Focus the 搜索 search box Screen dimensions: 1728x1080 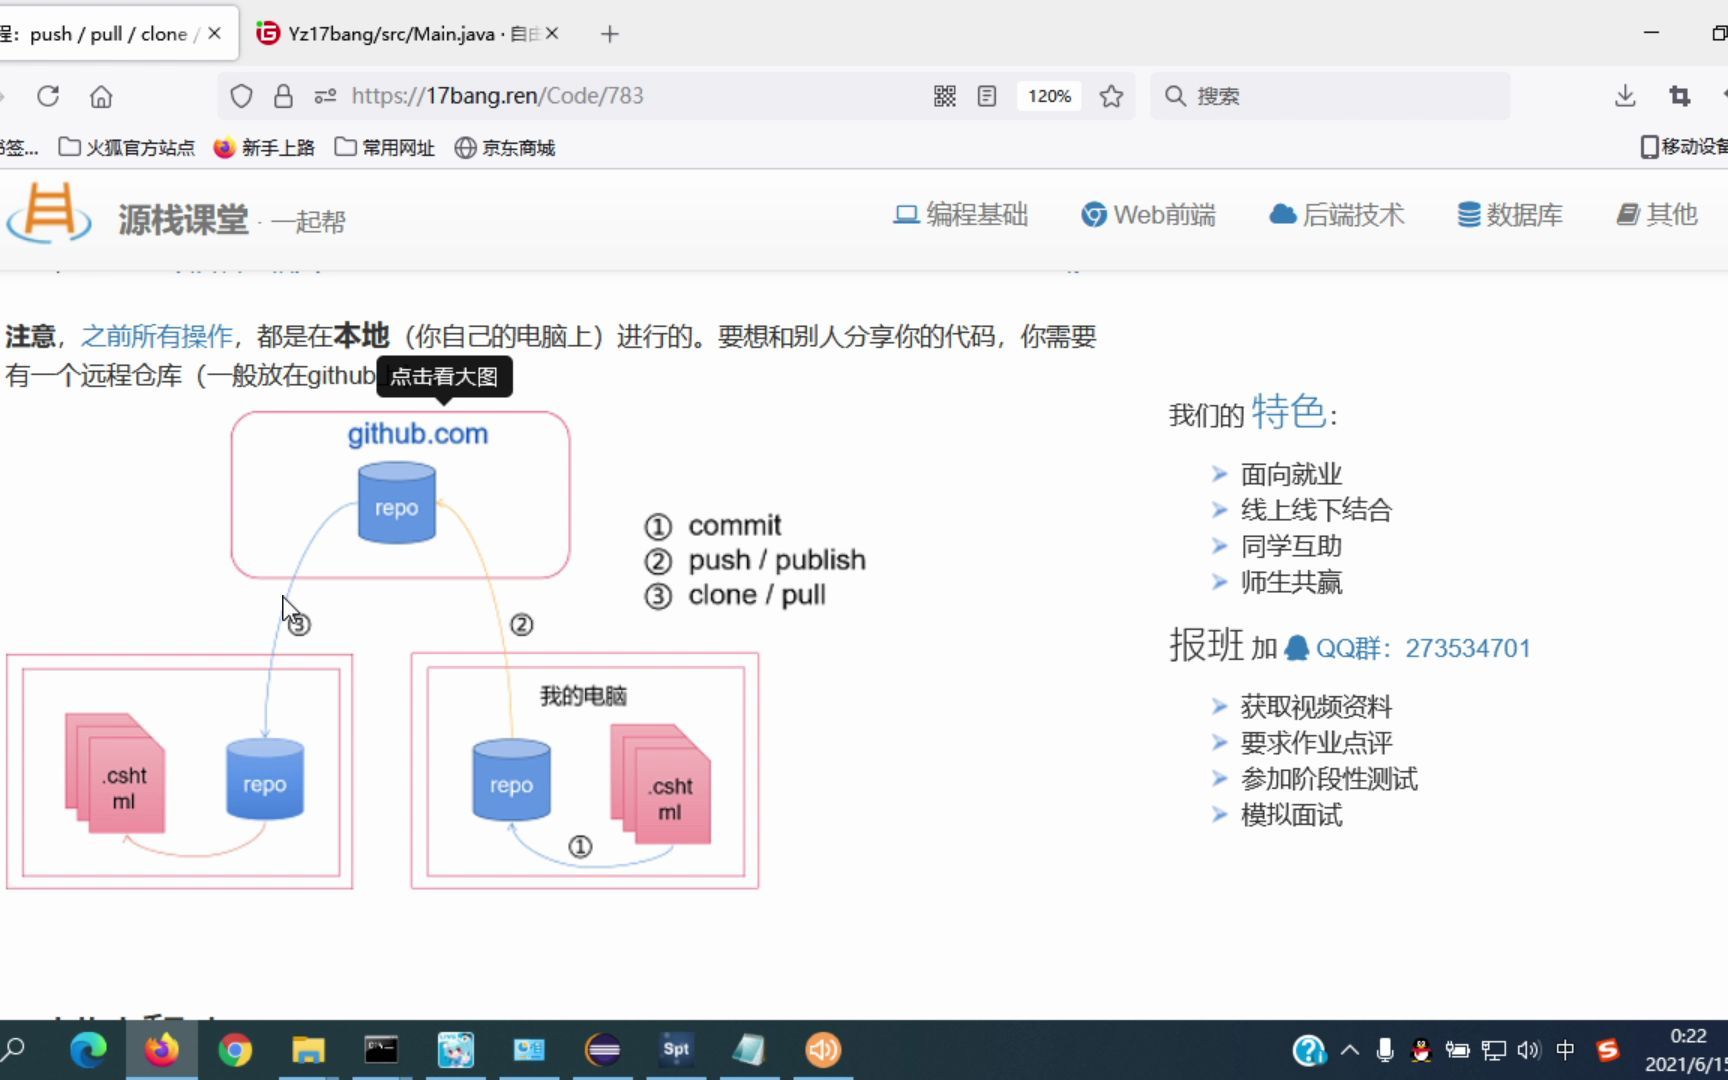[1330, 96]
